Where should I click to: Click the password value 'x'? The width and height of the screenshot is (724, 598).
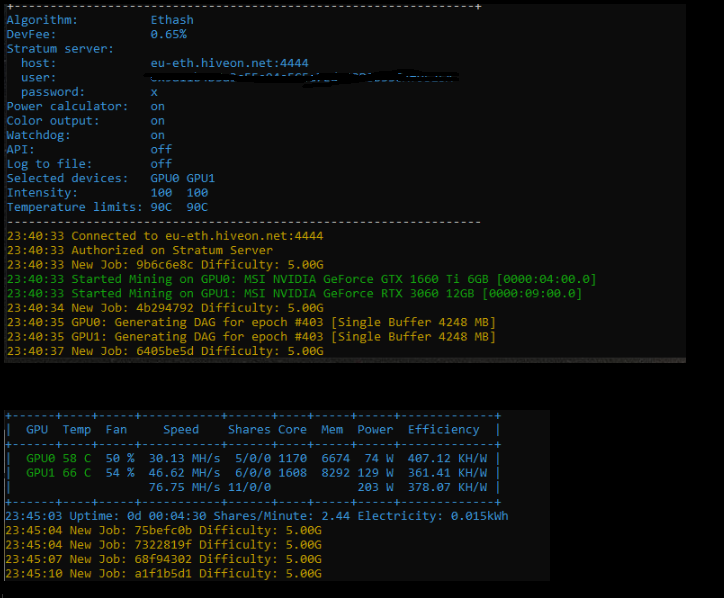pyautogui.click(x=154, y=92)
